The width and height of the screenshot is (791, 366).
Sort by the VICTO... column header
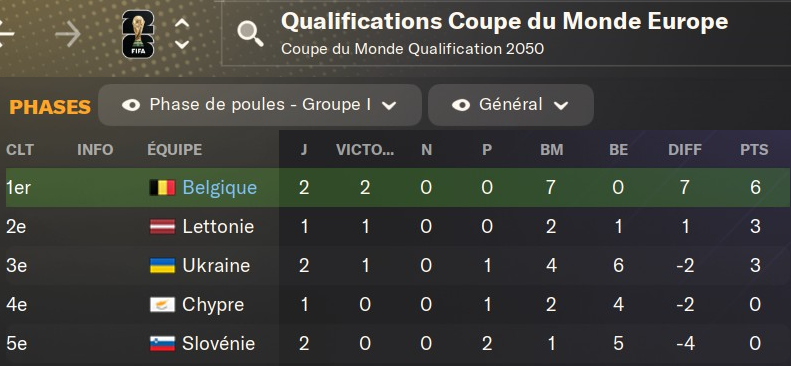(x=365, y=150)
